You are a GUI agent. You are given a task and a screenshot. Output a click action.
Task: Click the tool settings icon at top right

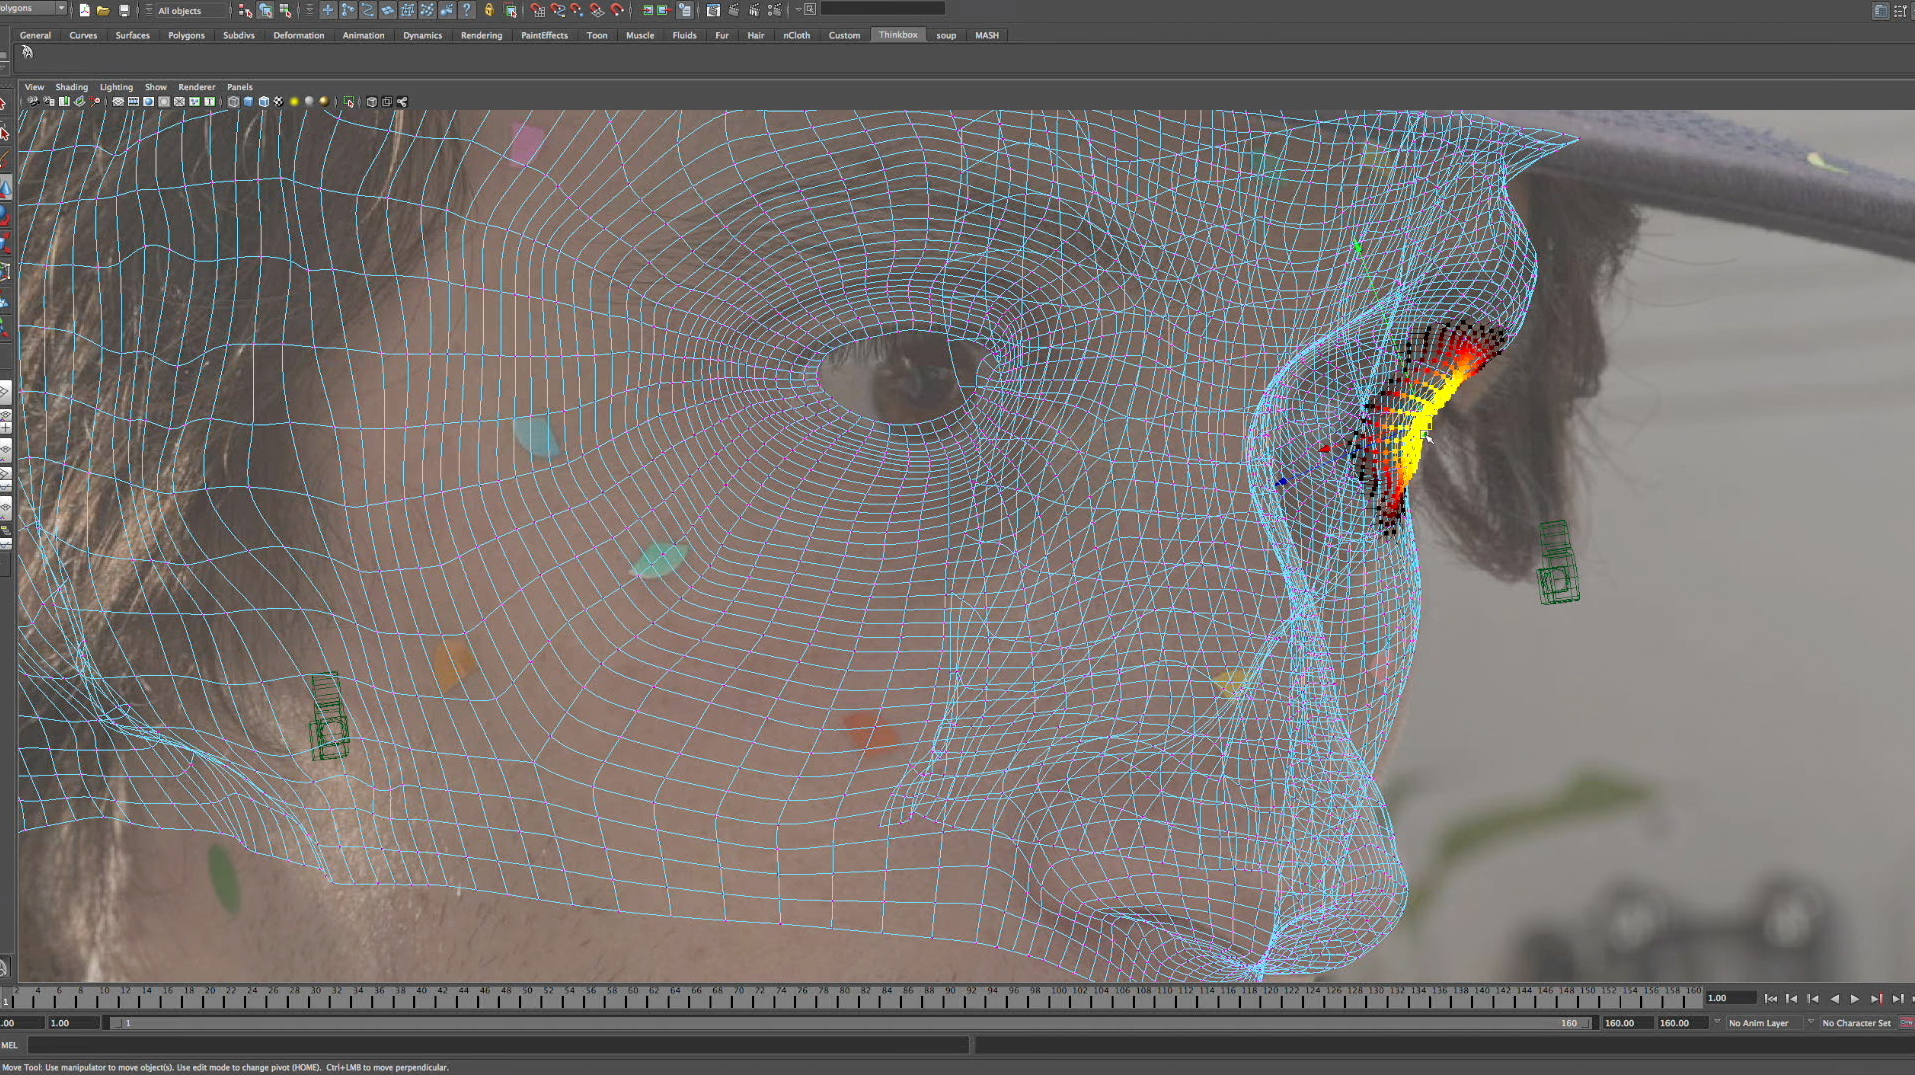click(x=1900, y=11)
